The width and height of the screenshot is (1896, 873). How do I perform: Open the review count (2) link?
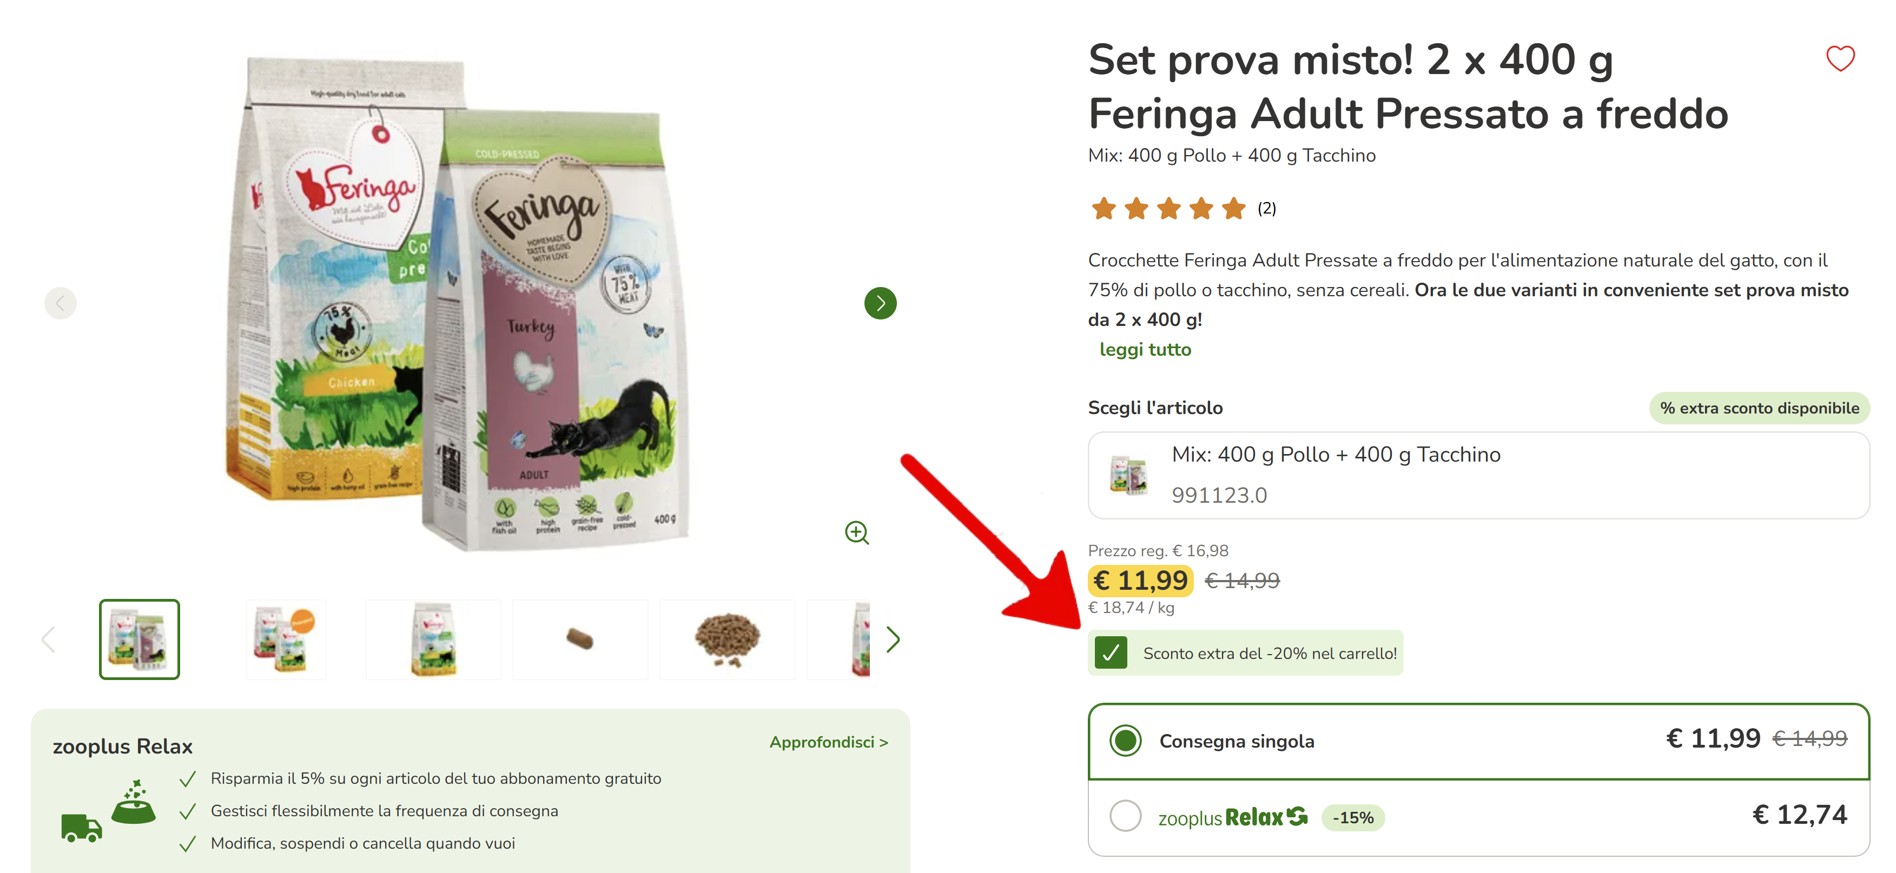(x=1267, y=208)
